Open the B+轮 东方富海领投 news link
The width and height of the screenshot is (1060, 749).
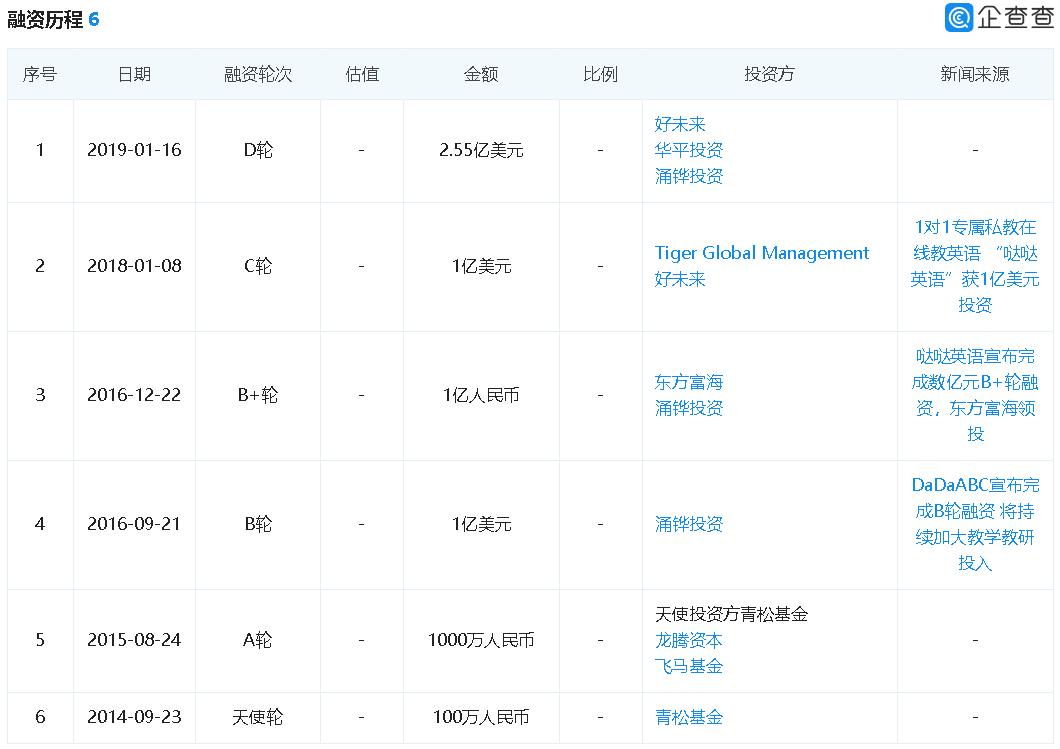coord(975,395)
